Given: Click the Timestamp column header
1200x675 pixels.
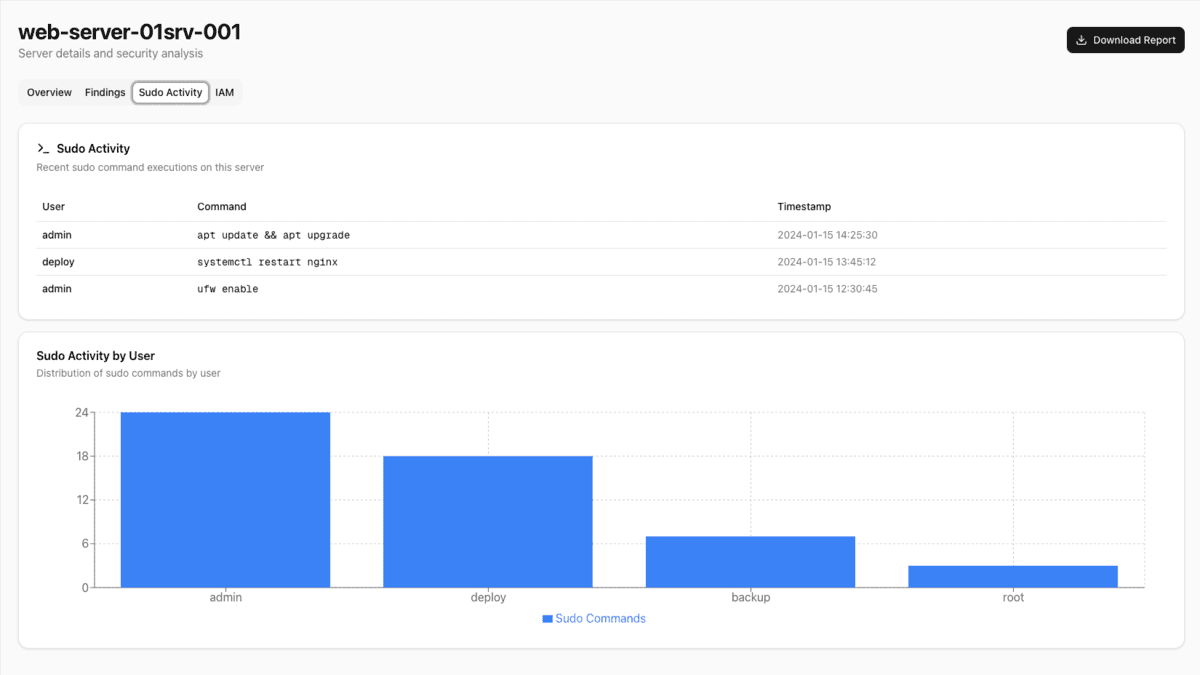Looking at the screenshot, I should (x=804, y=206).
